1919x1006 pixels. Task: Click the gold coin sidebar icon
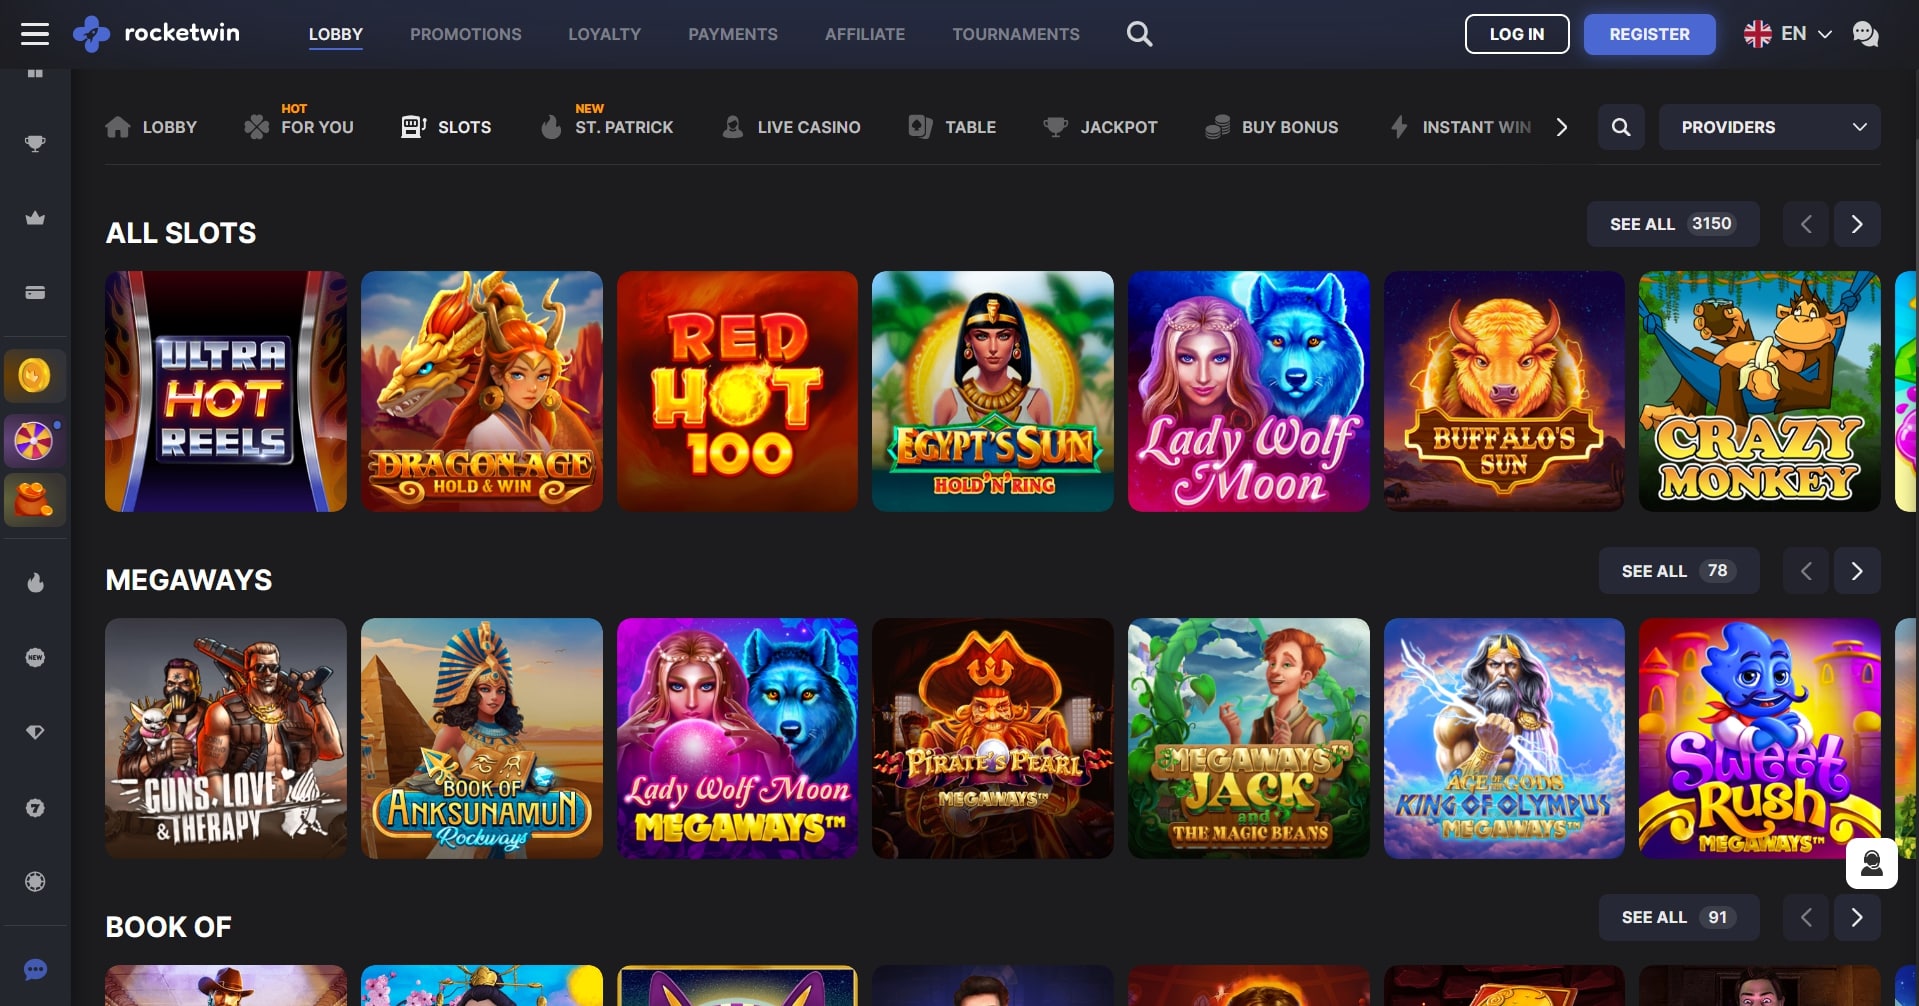pos(35,376)
